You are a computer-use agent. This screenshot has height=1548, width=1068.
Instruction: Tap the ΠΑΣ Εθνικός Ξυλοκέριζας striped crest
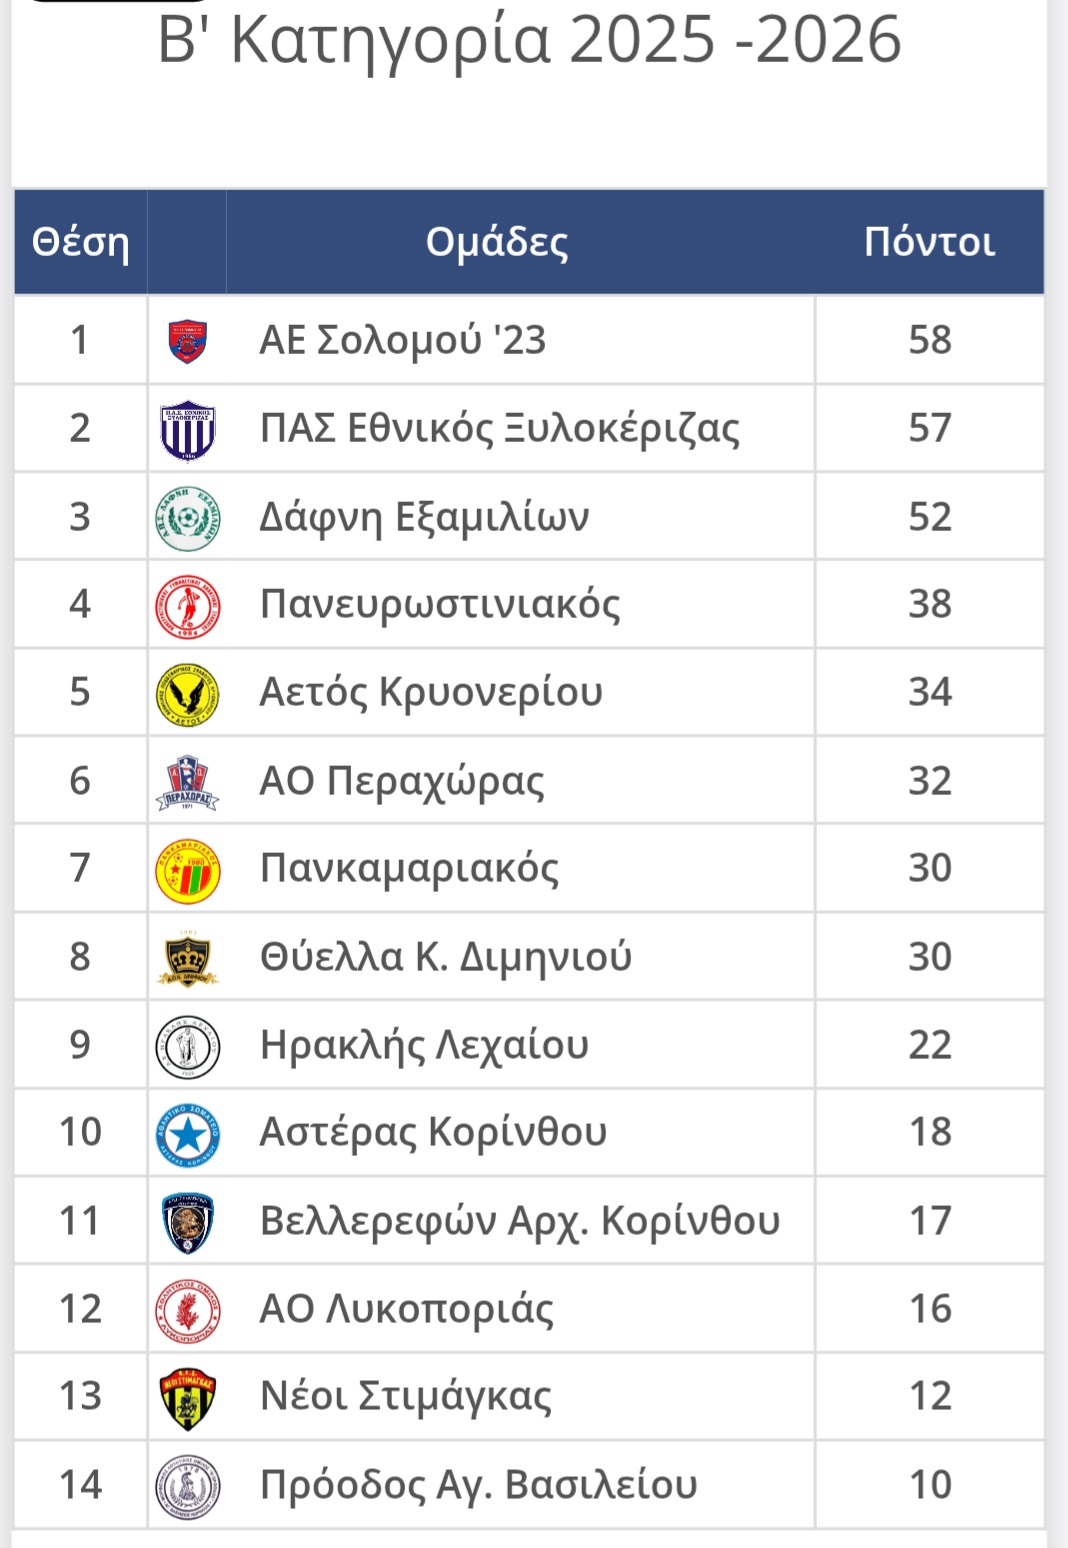tap(187, 430)
